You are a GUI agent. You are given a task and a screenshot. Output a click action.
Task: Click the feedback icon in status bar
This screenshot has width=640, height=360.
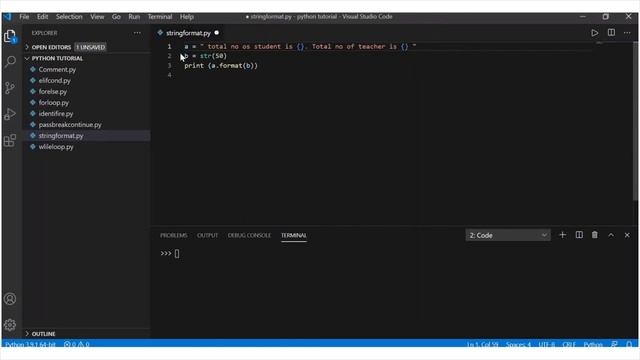click(614, 344)
